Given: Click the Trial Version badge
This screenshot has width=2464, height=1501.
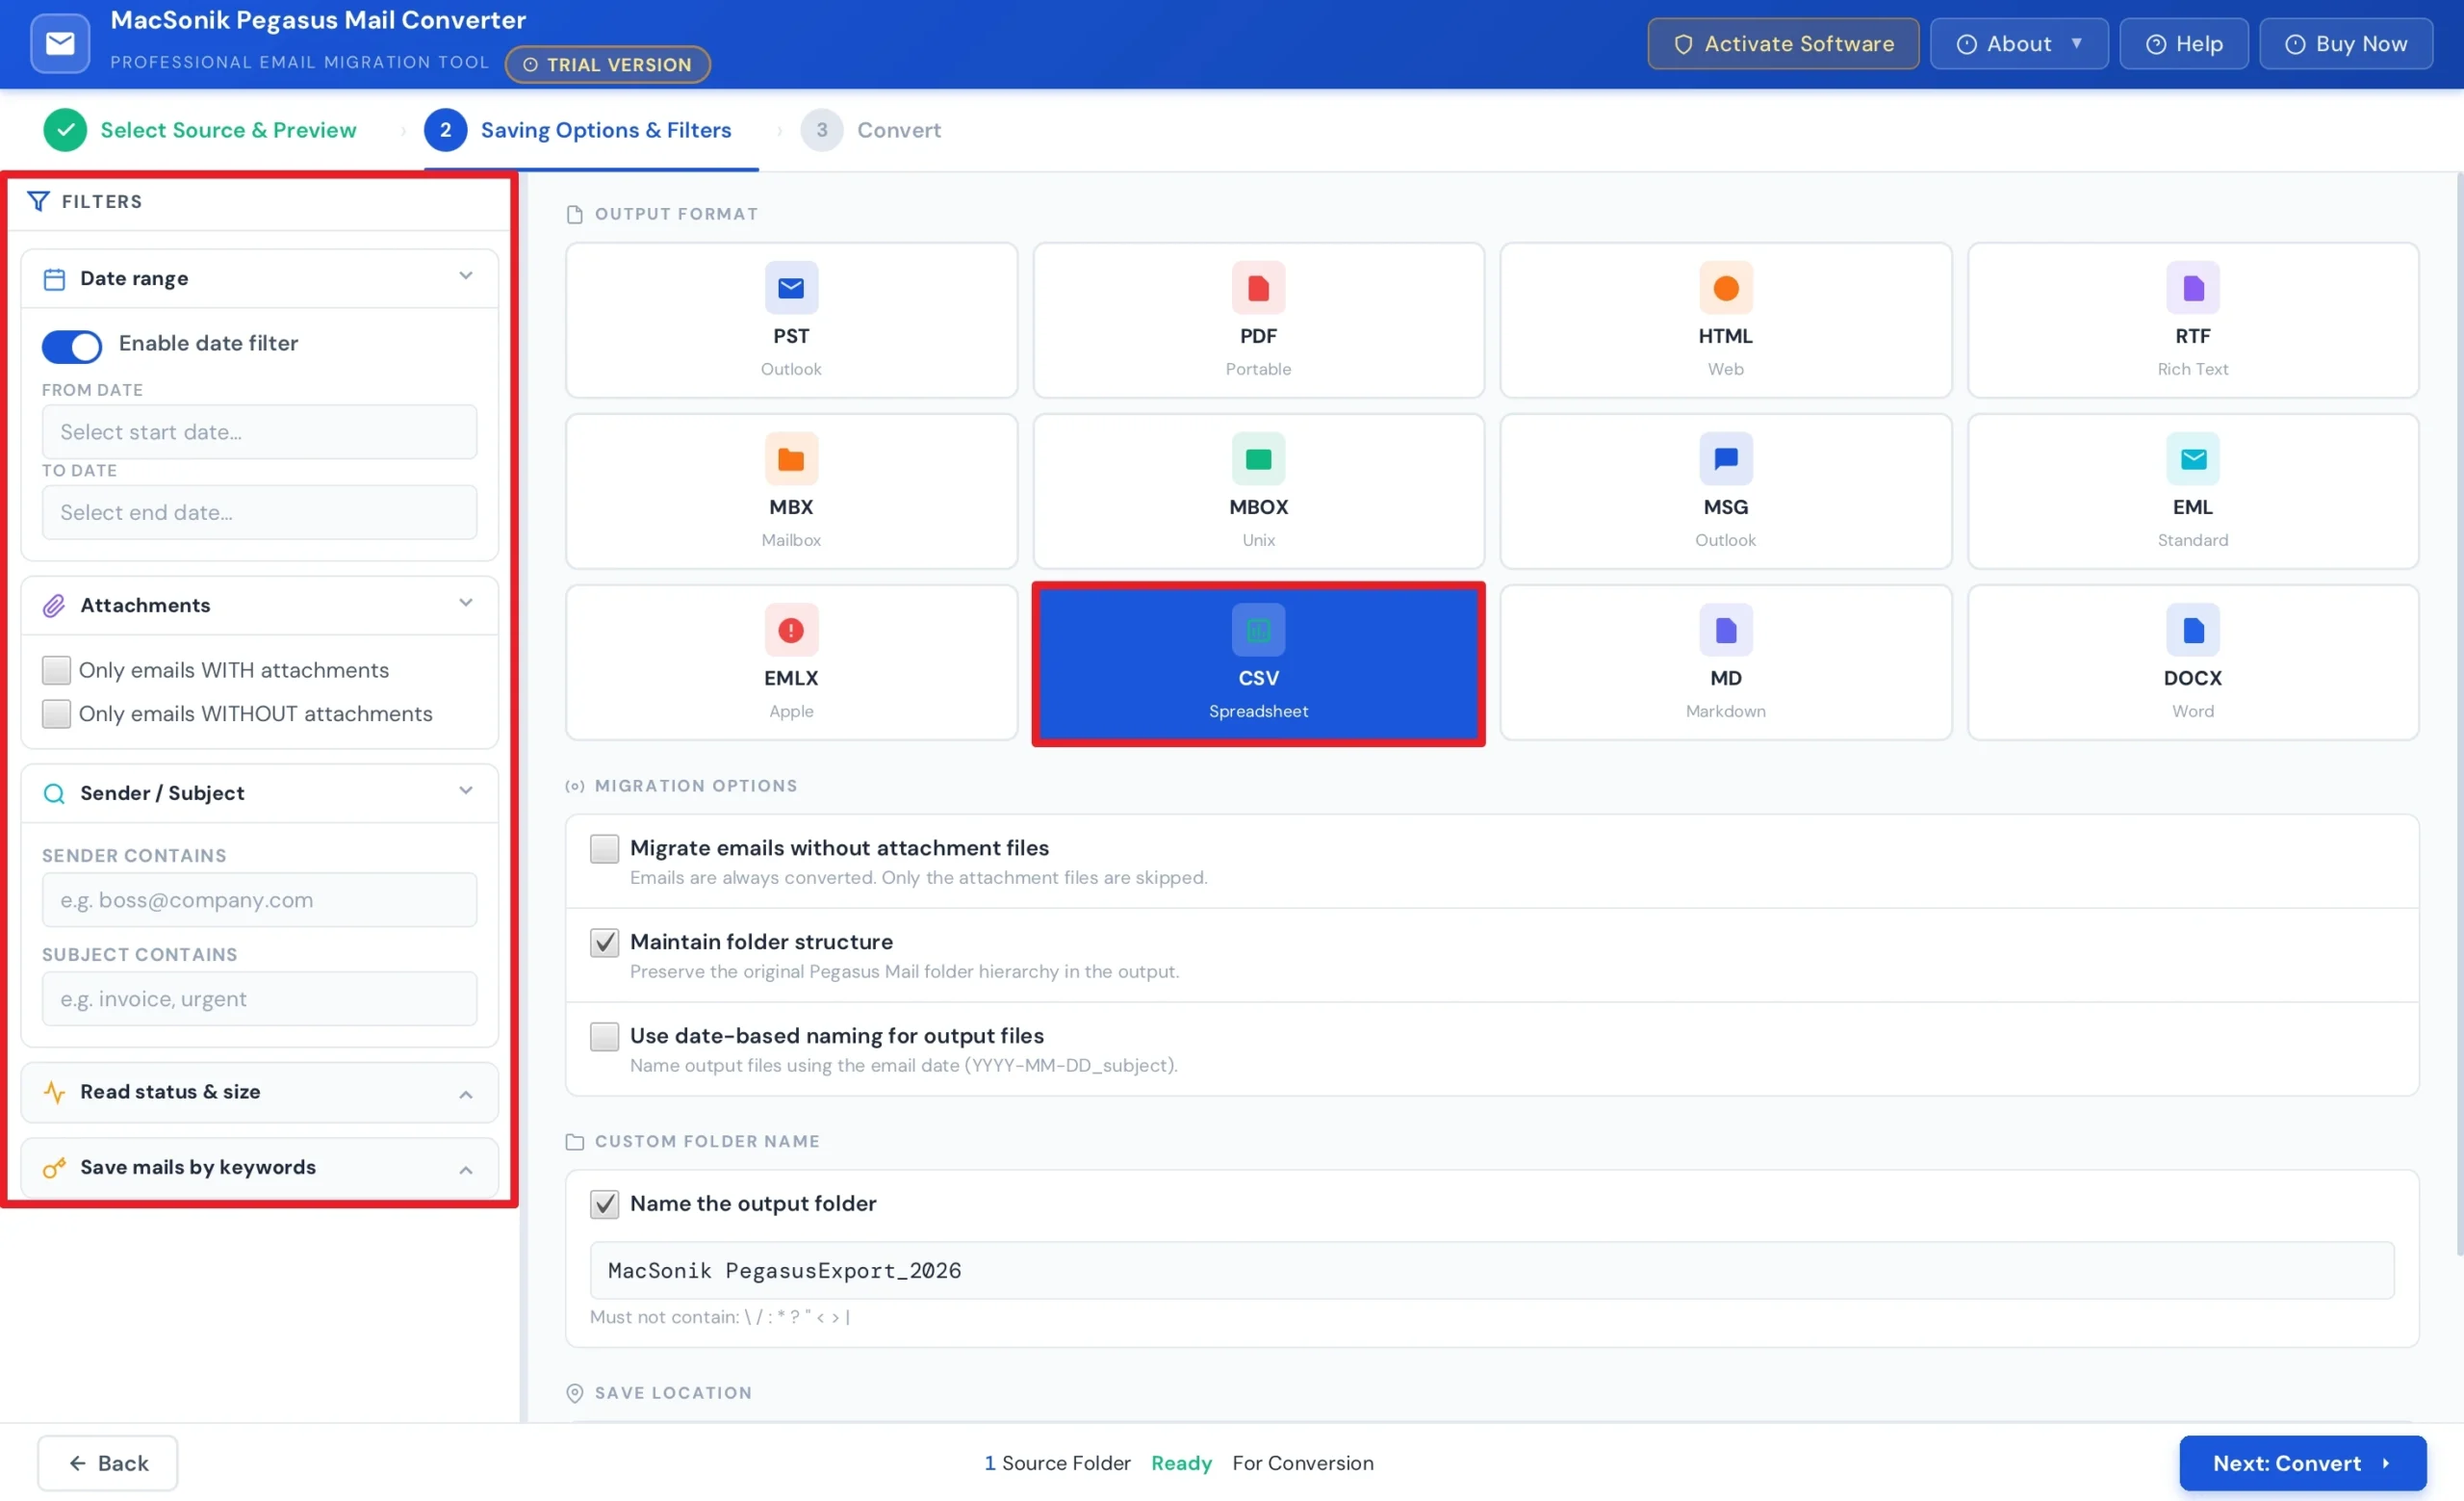Looking at the screenshot, I should 607,65.
